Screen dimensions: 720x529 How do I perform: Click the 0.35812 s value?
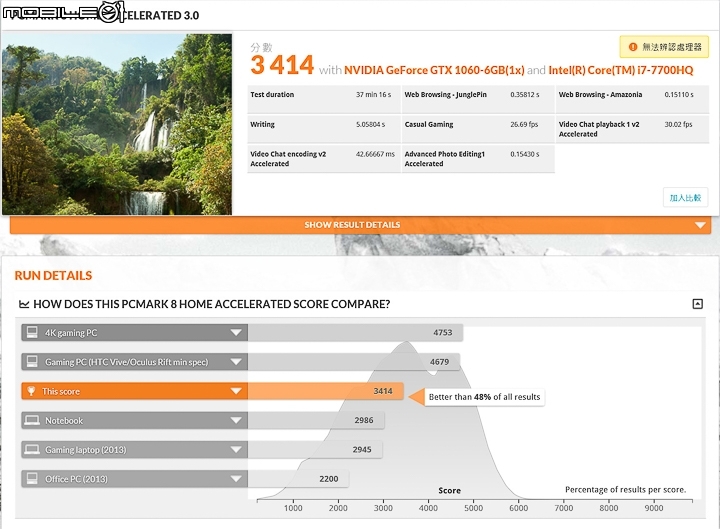(x=525, y=95)
